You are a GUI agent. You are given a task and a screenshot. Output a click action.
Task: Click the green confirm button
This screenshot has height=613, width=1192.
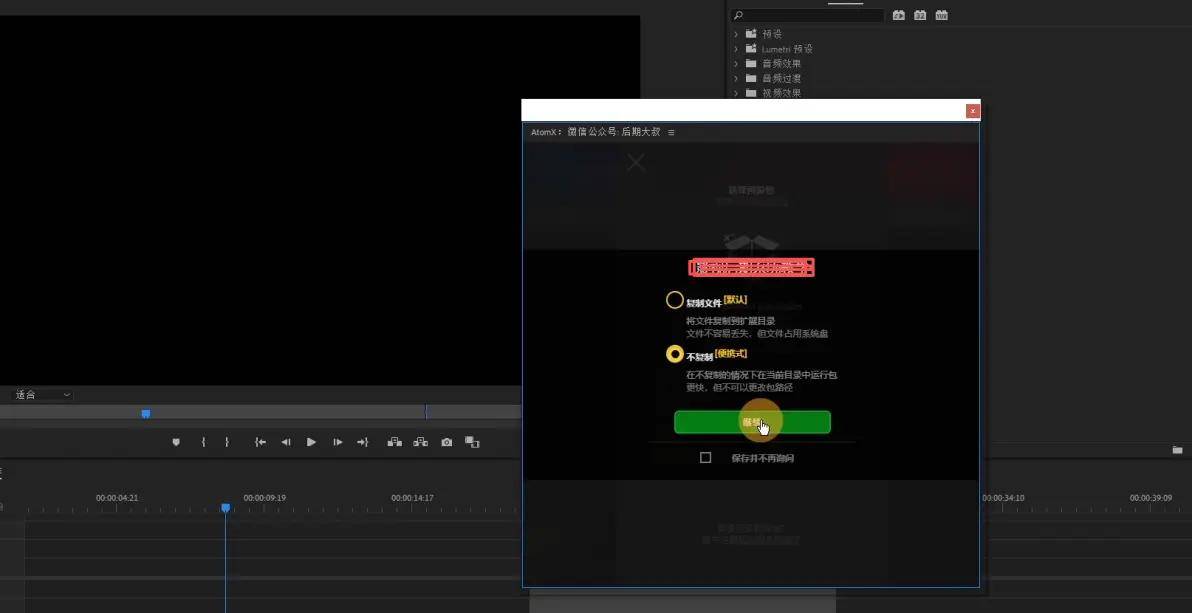click(x=752, y=422)
